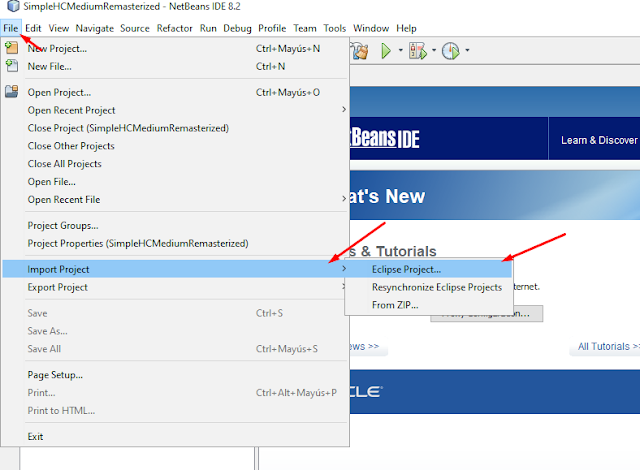Image resolution: width=640 pixels, height=470 pixels.
Task: Open the Tools menu
Action: [335, 28]
